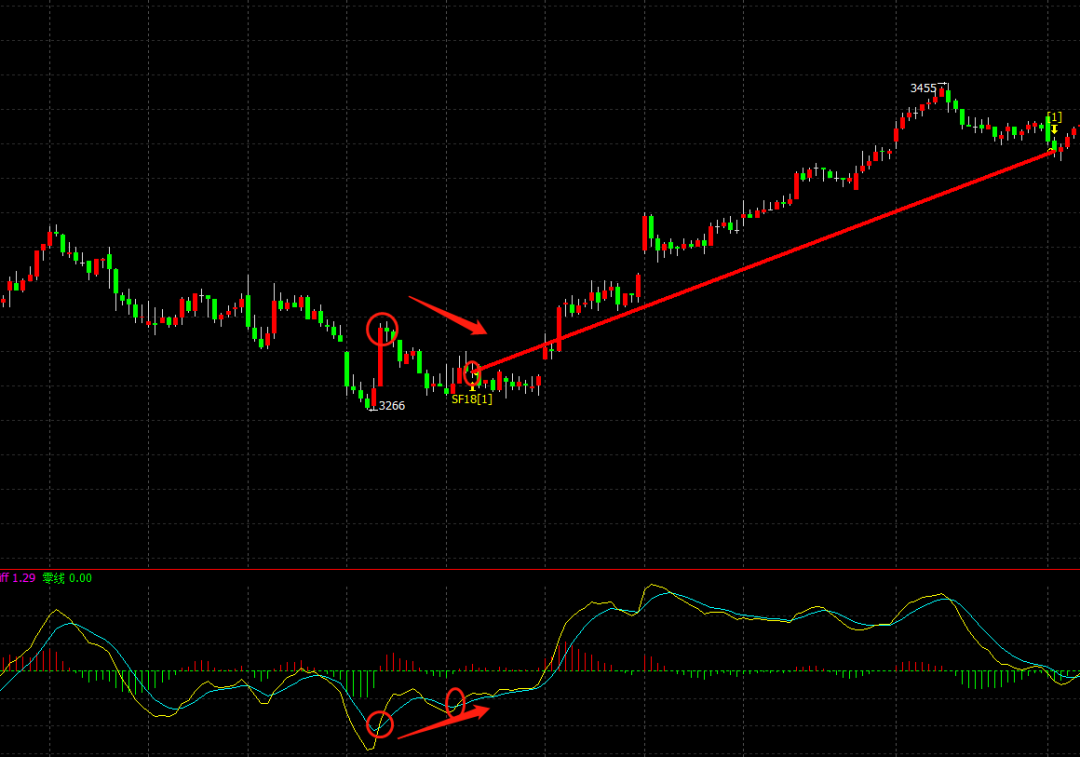Click the yellow [1] label near the chart's right edge
The image size is (1080, 757).
tap(1054, 117)
